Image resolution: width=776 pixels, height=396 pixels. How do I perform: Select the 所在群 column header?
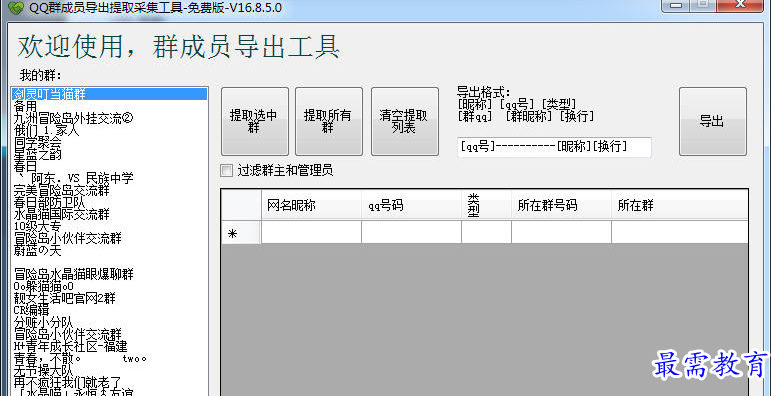(x=679, y=205)
